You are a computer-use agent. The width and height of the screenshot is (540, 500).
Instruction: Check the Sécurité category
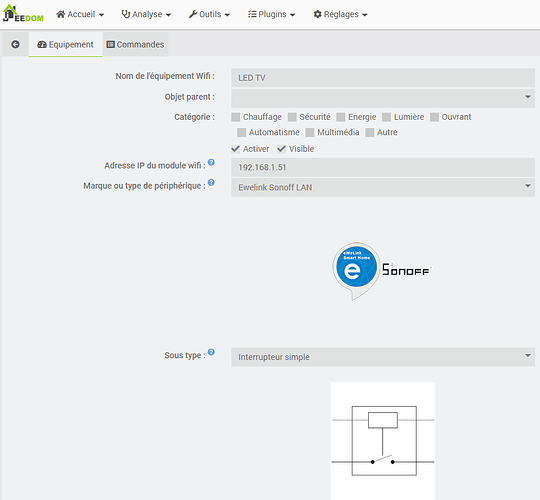coord(292,117)
